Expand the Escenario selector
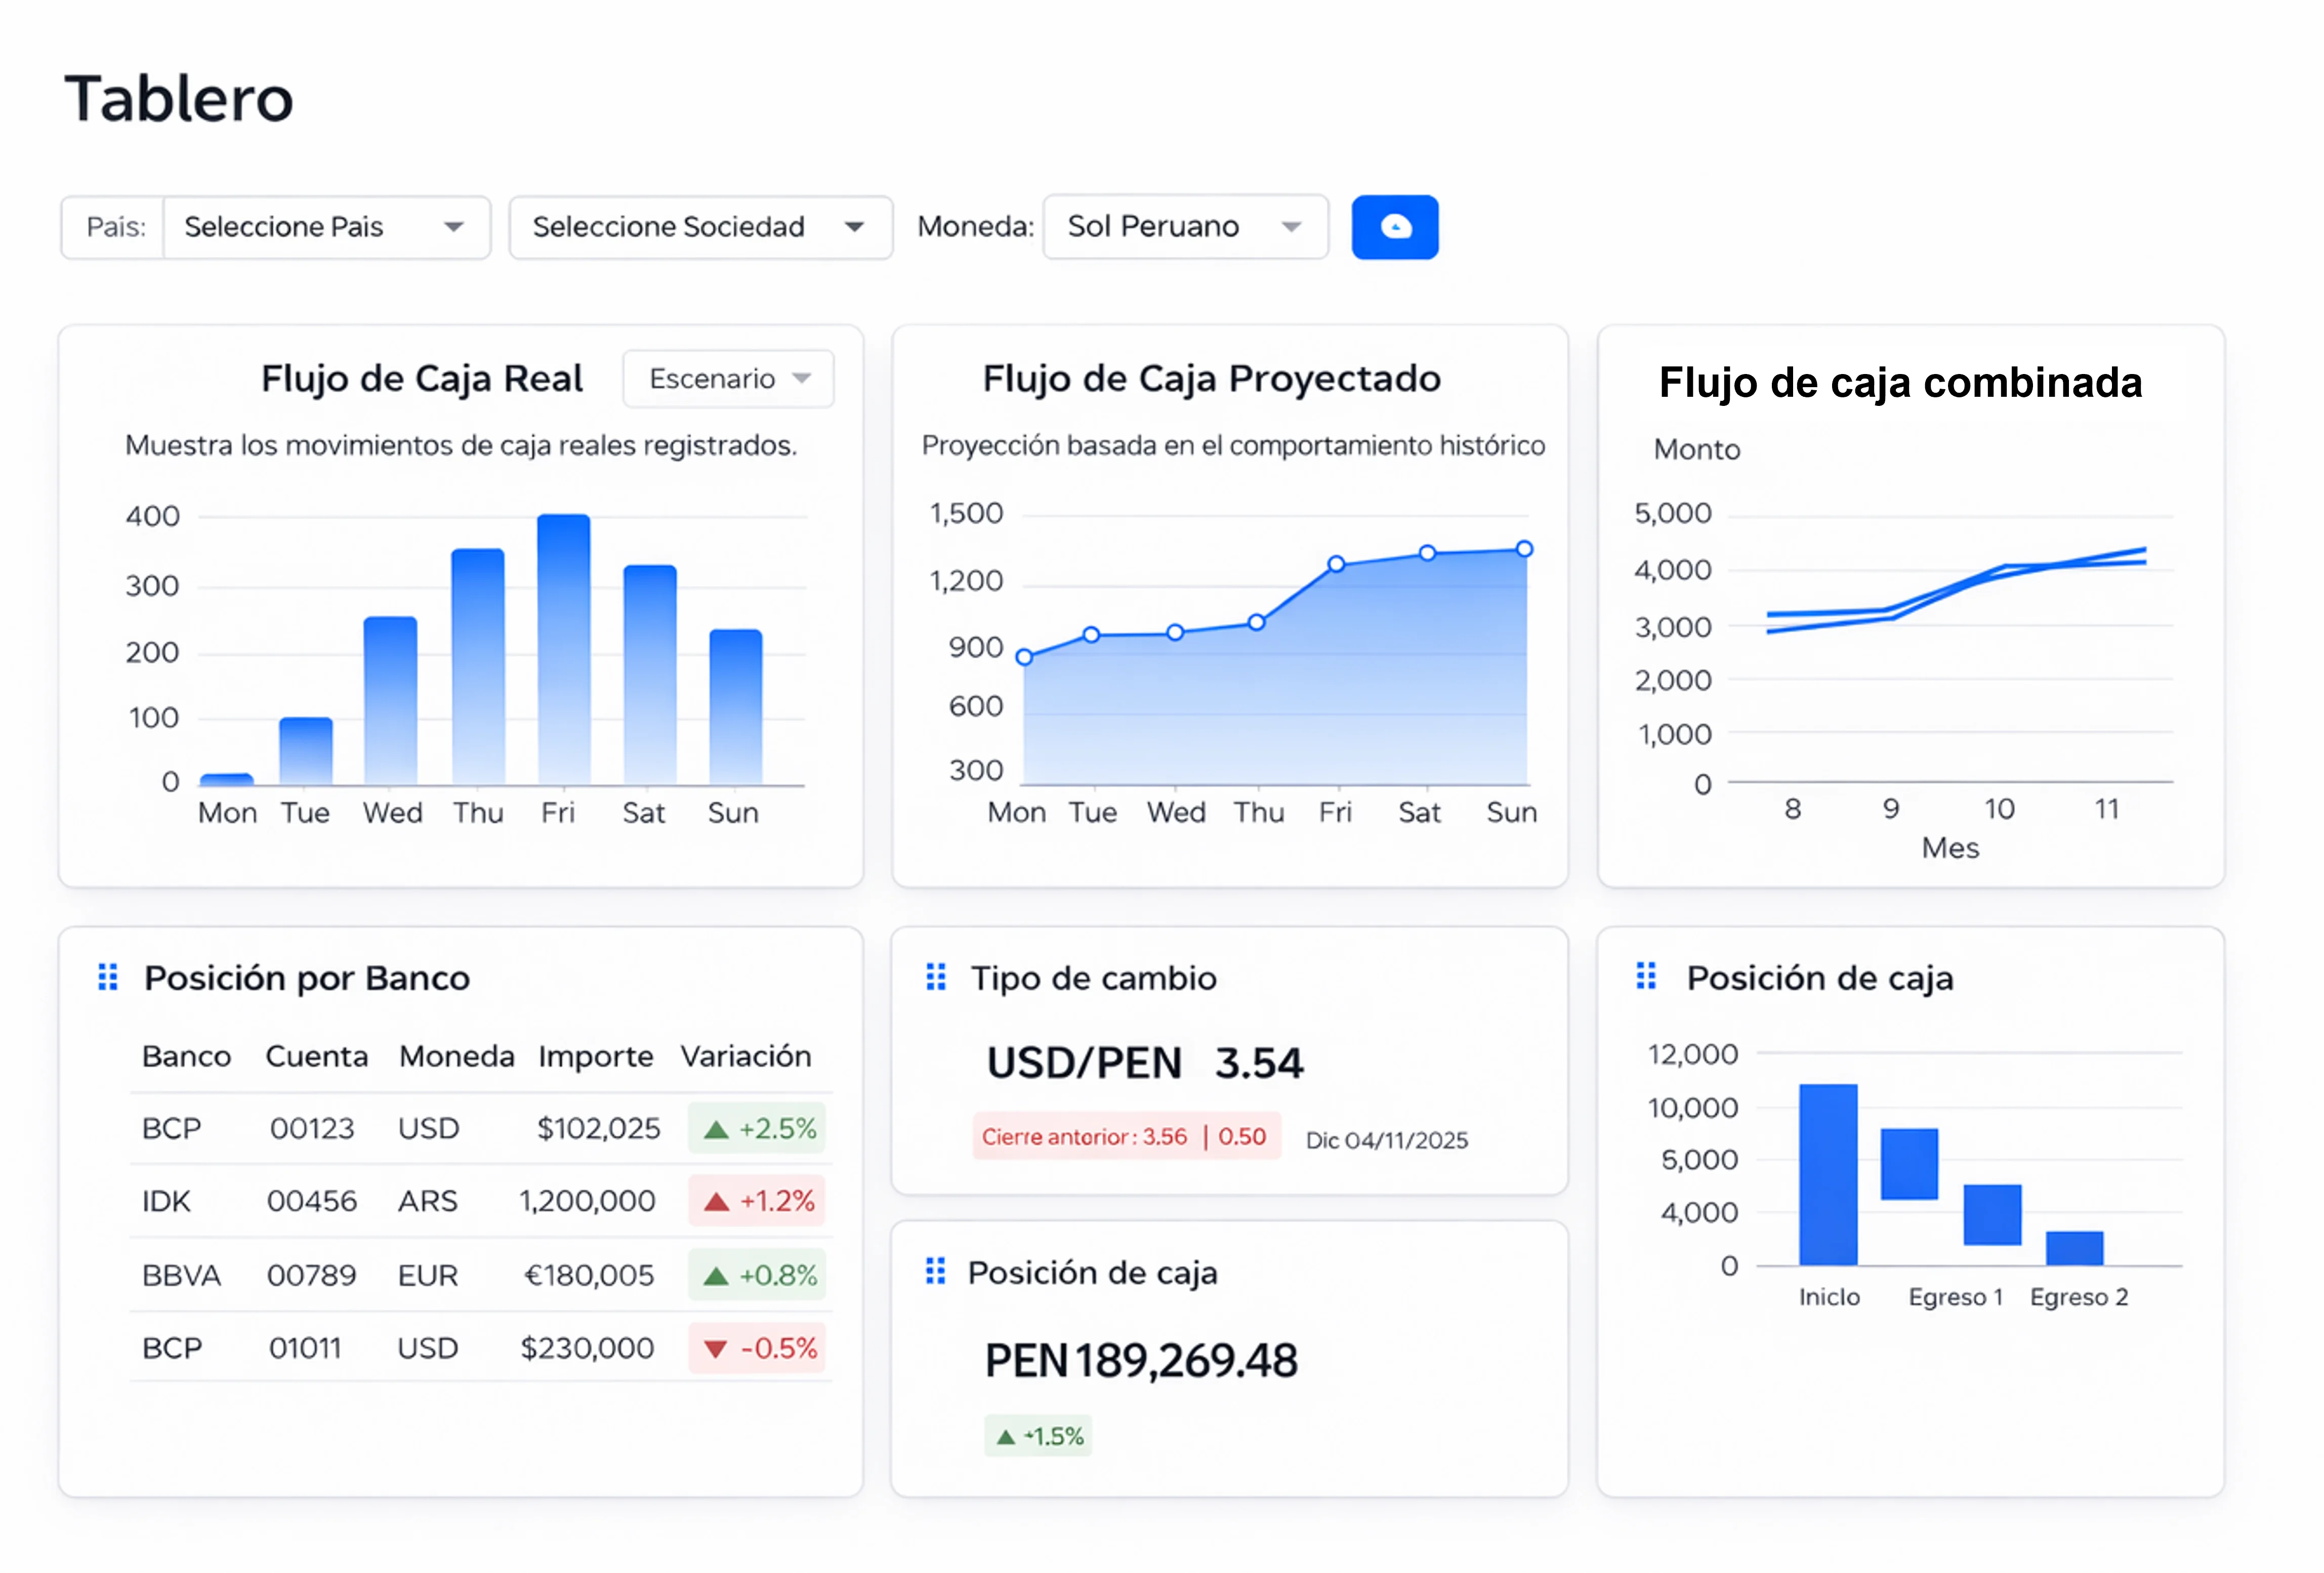 (x=728, y=378)
